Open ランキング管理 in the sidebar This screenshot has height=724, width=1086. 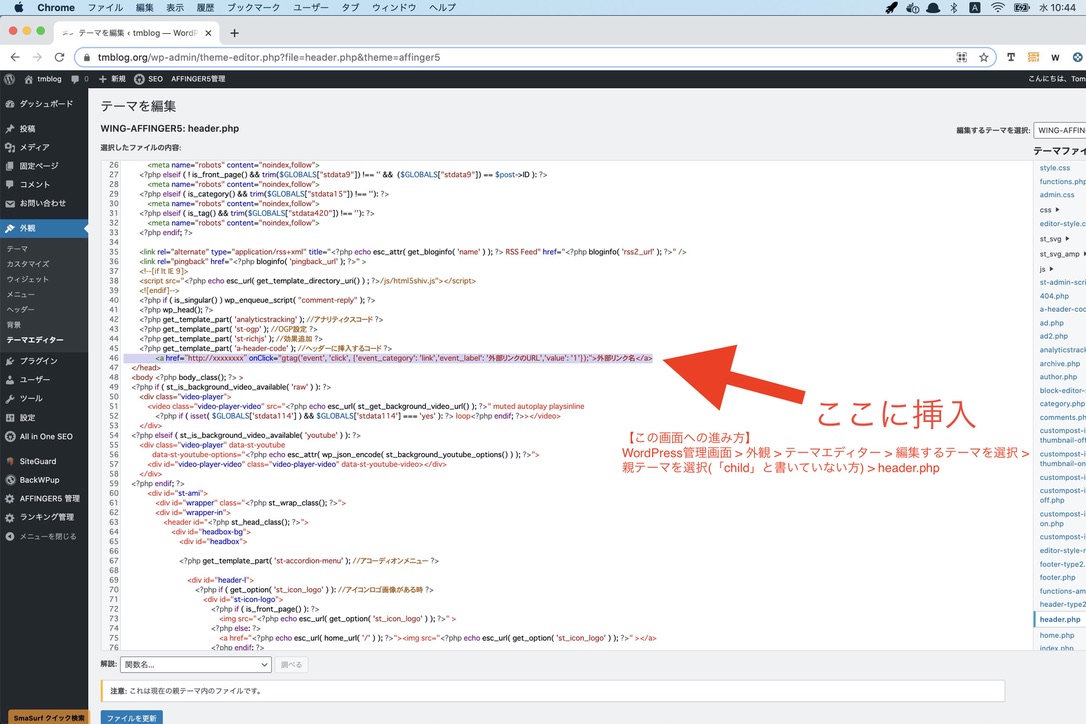click(44, 518)
